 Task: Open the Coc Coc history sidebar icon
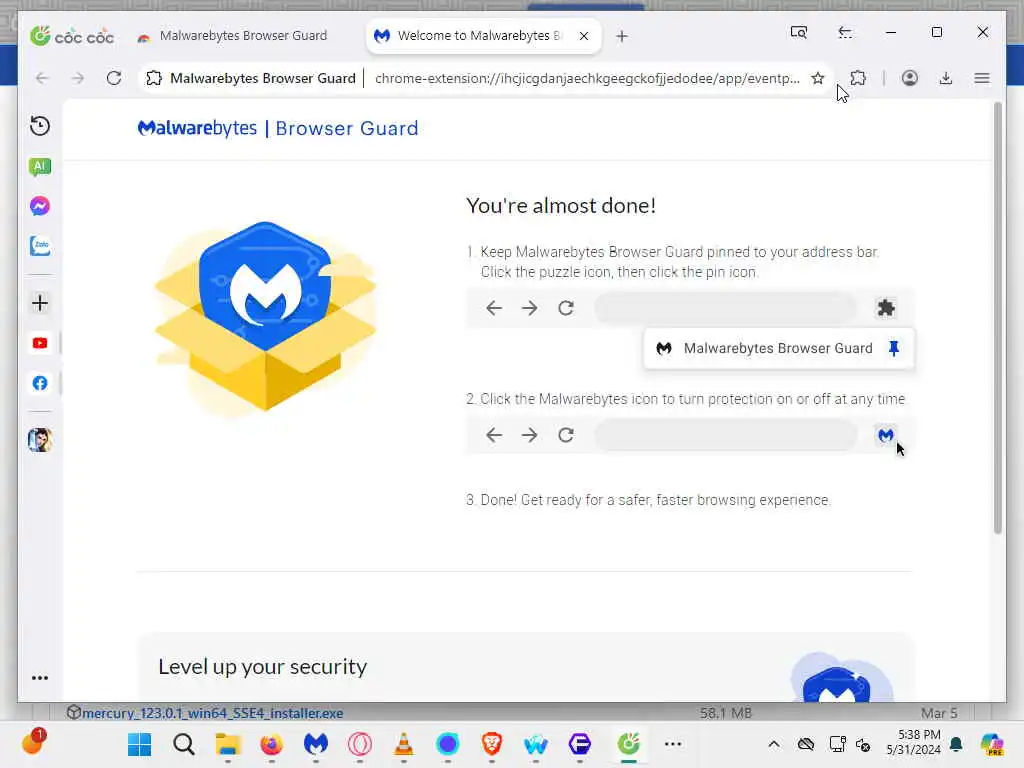[x=40, y=126]
